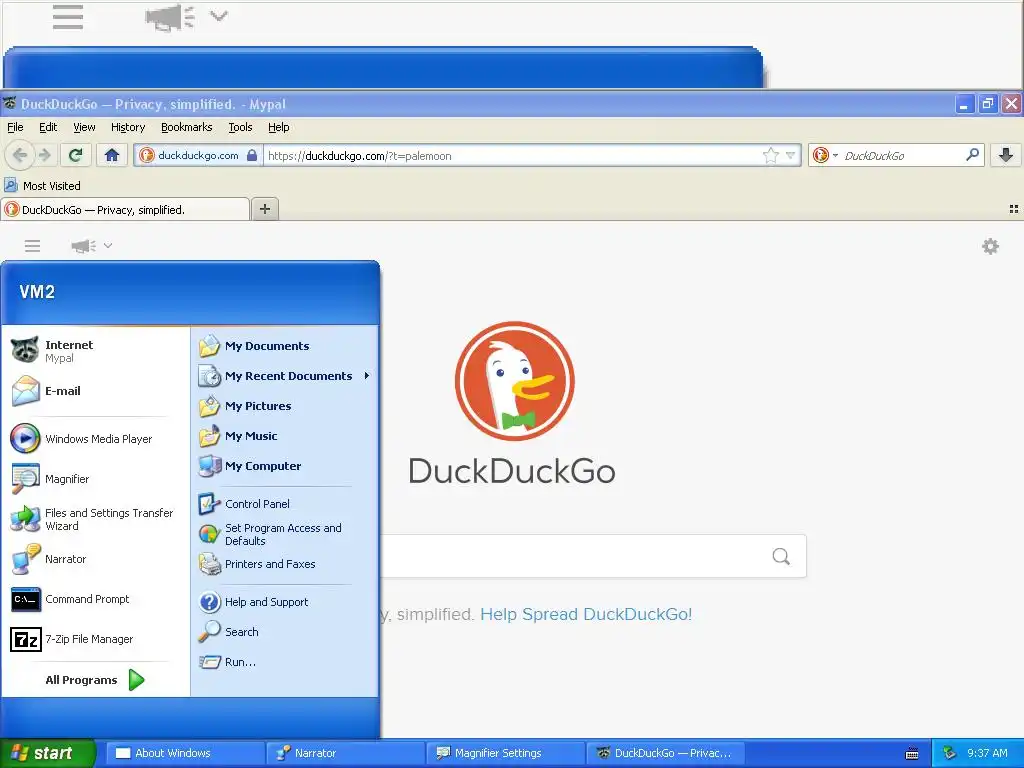Switch to DuckDuckGo browser in the taskbar
Image resolution: width=1024 pixels, height=768 pixels.
(665, 753)
